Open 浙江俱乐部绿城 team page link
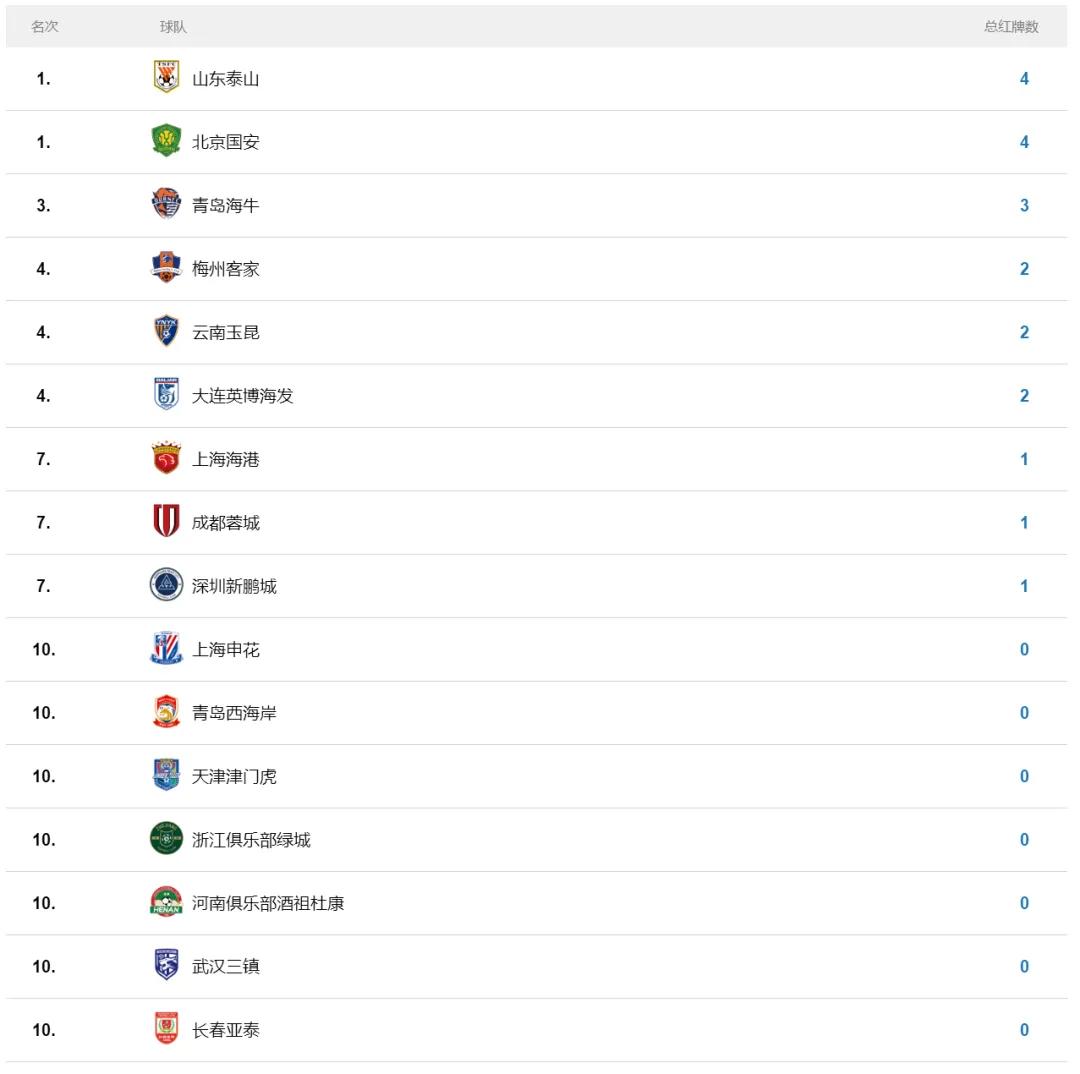The width and height of the screenshot is (1080, 1074). [251, 840]
